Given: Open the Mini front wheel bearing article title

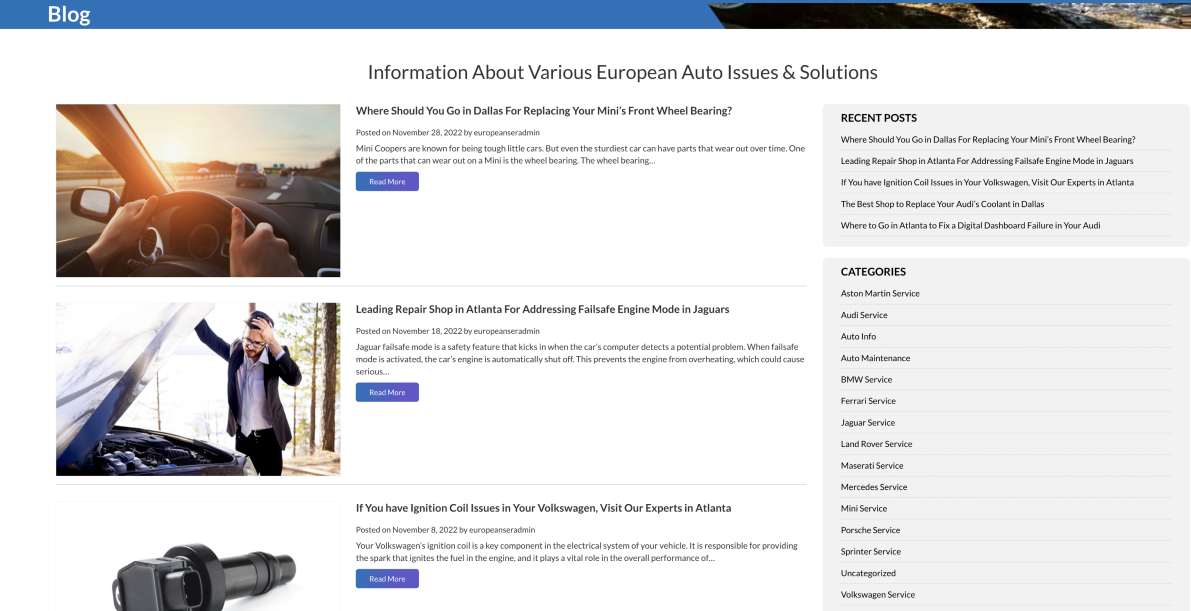Looking at the screenshot, I should 544,111.
